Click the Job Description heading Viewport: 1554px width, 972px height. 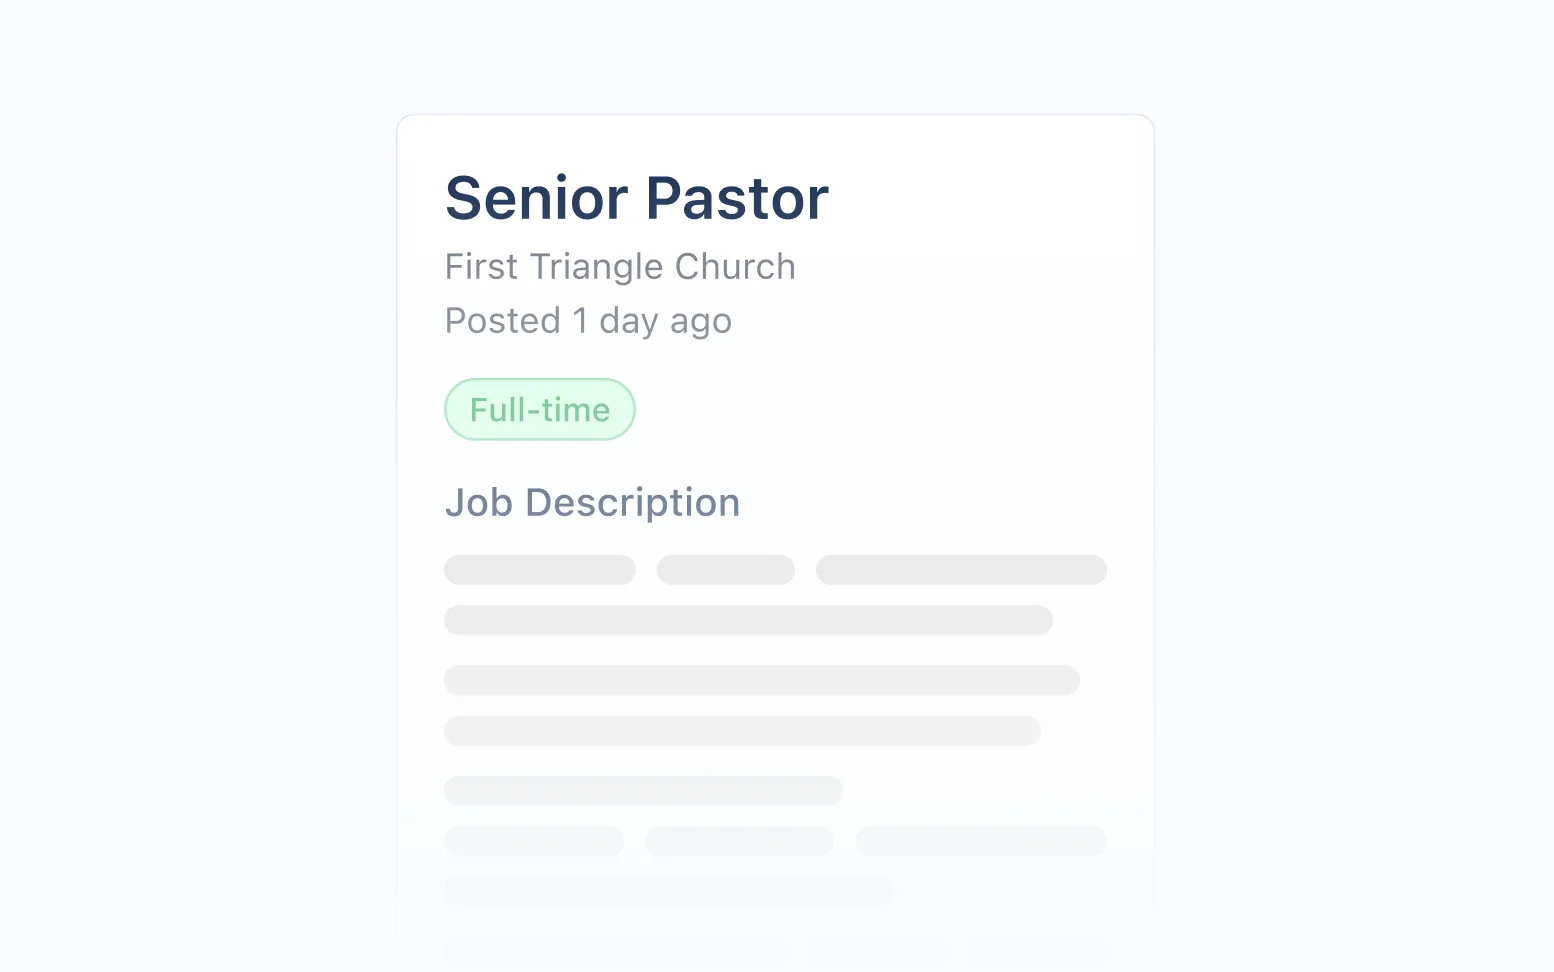[592, 502]
